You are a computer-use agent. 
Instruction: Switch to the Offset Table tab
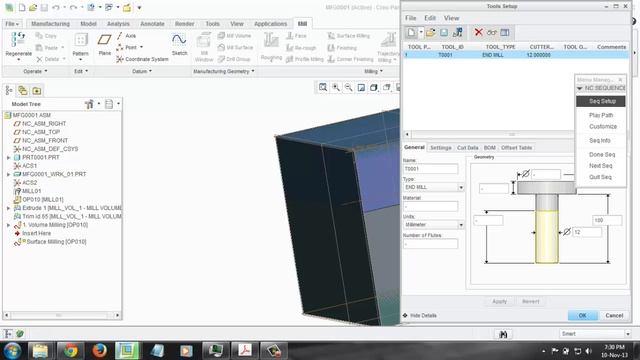tap(516, 148)
